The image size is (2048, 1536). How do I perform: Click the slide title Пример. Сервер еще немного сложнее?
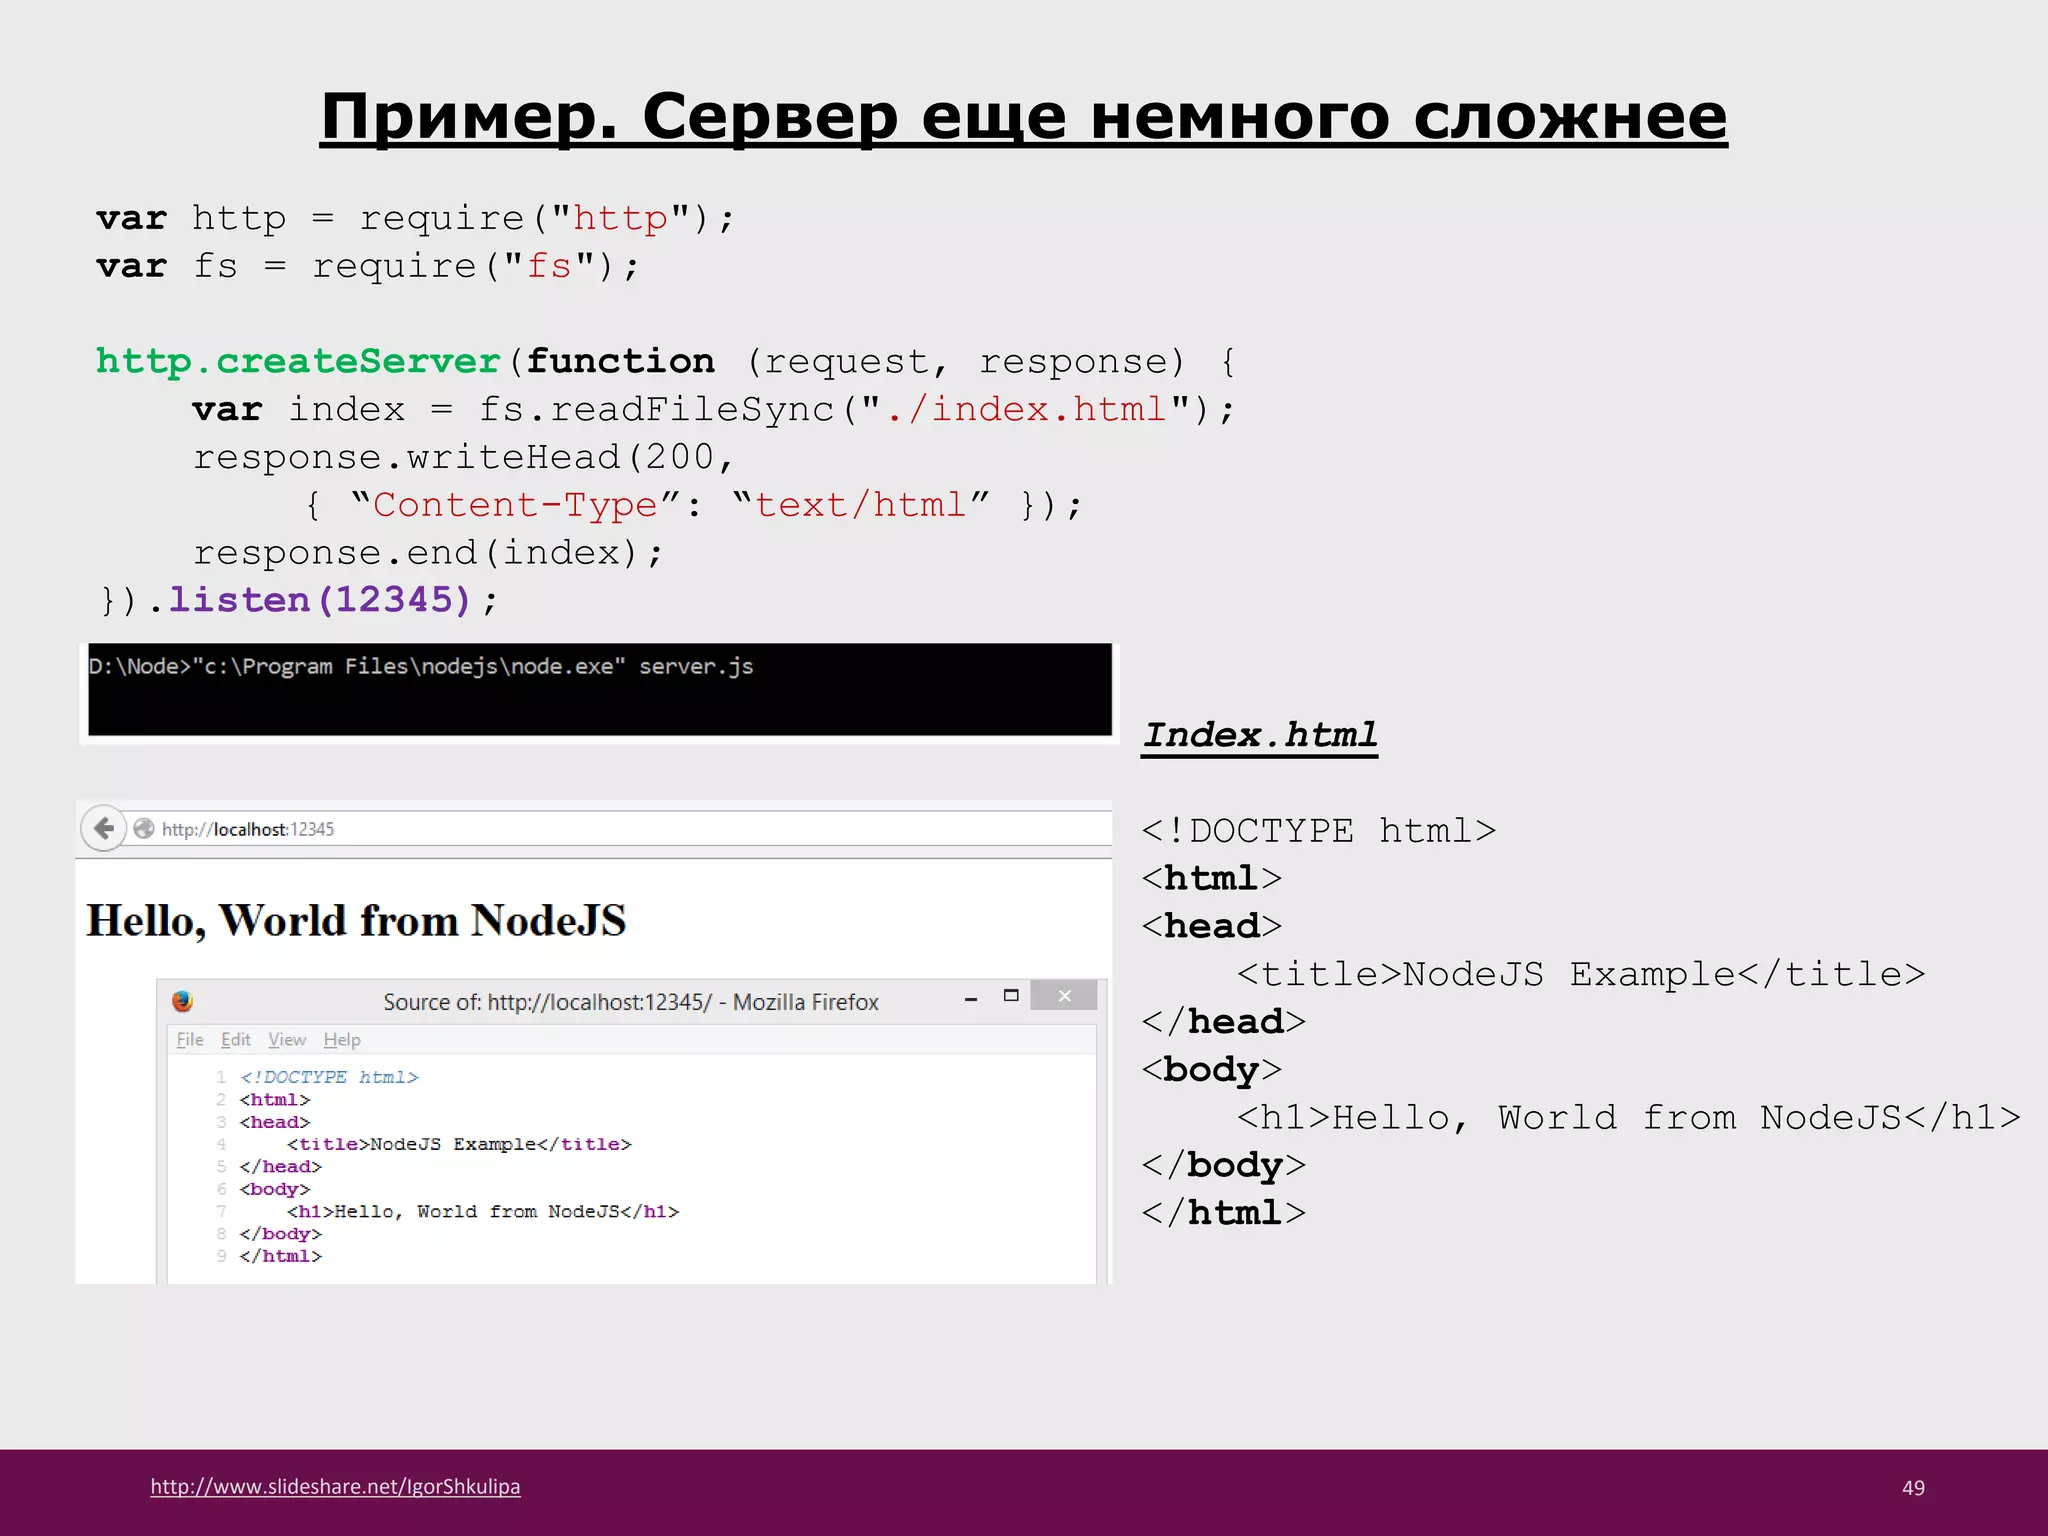[1023, 118]
